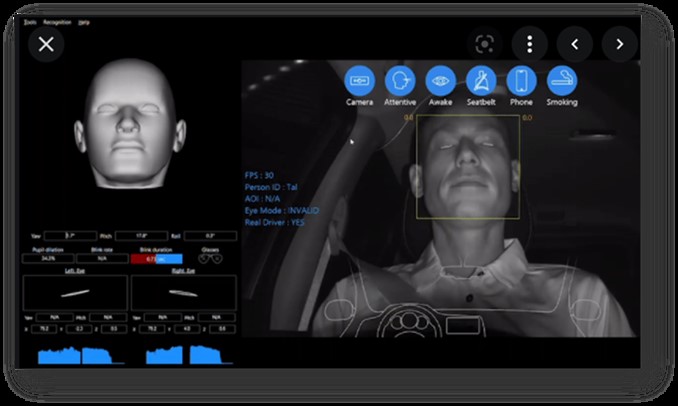Click the Pupil dilation value field
The image size is (678, 406).
pyautogui.click(x=46, y=258)
